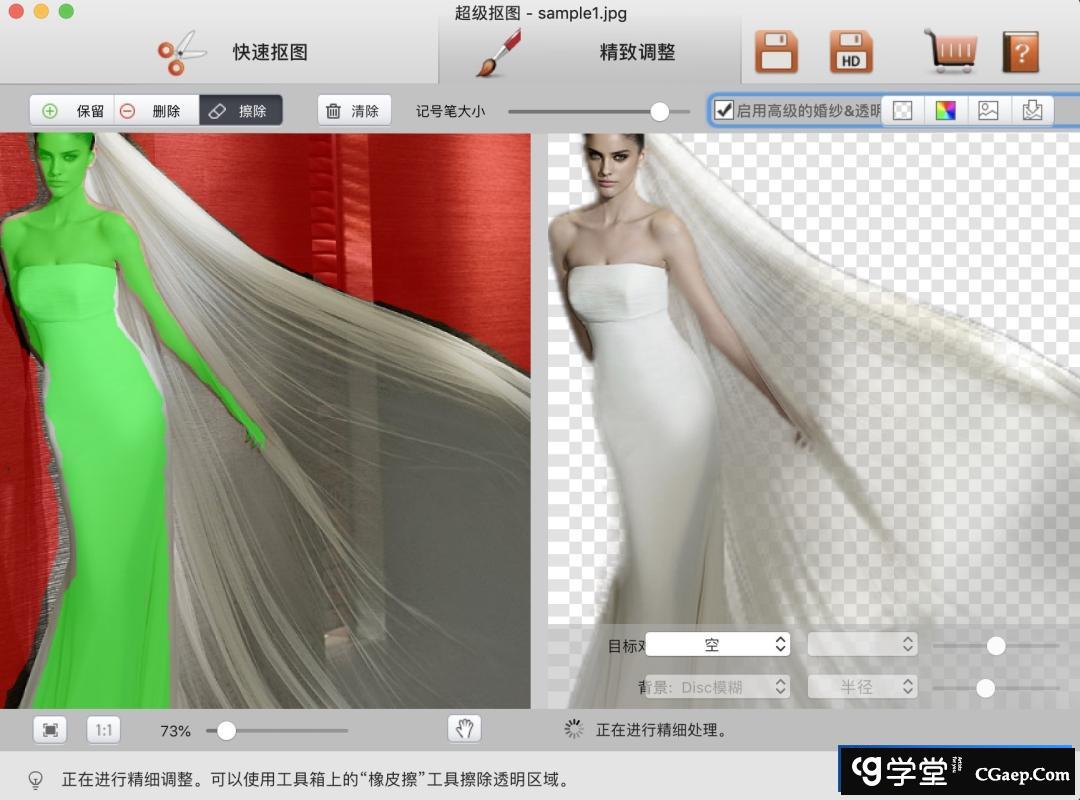Click the 记号笔大小 marker size slider
Screen dimensions: 1080x800
pyautogui.click(x=598, y=111)
